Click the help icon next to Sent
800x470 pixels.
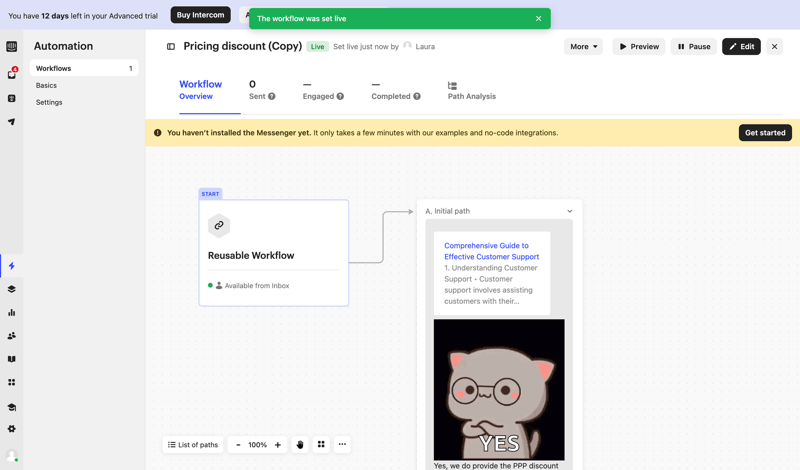pos(272,96)
